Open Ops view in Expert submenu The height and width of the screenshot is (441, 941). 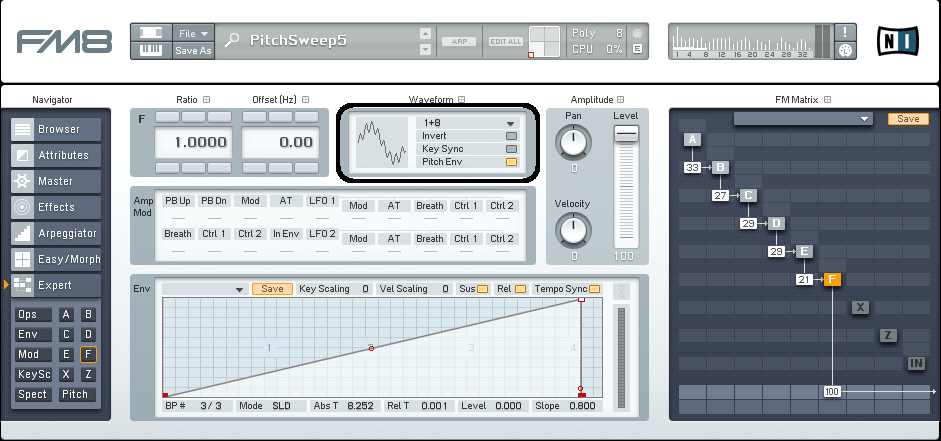coord(33,314)
